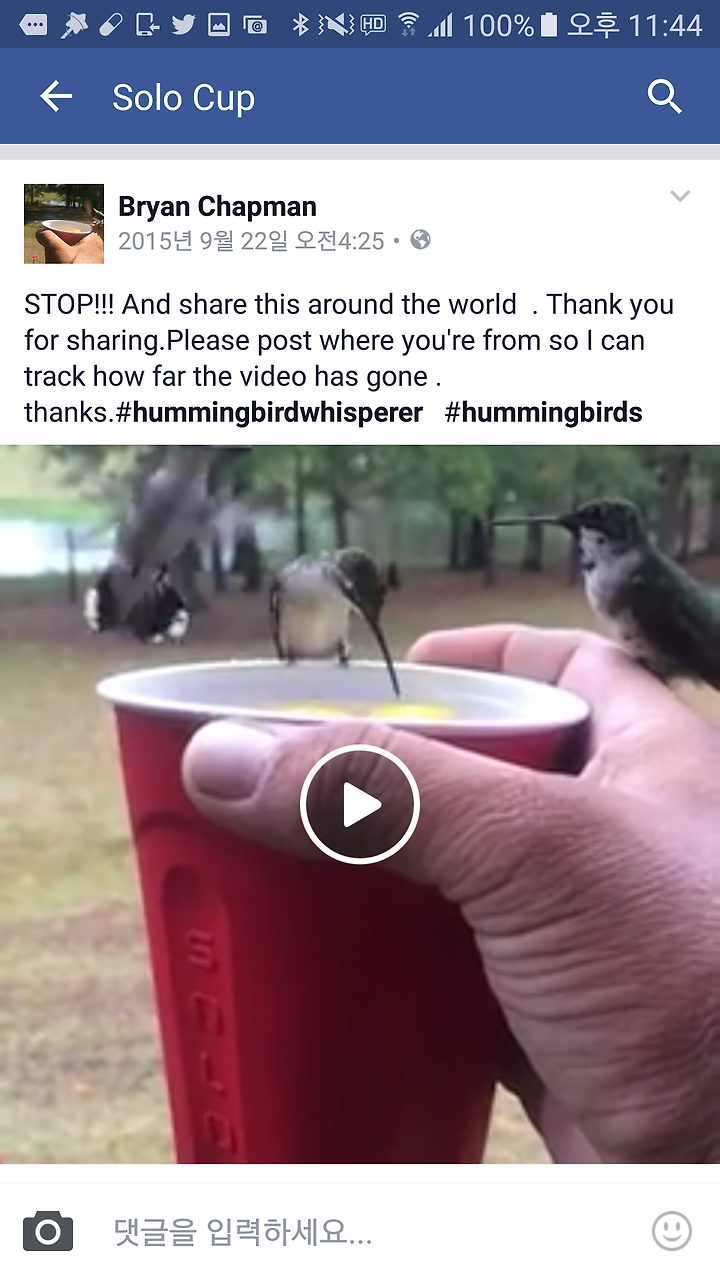Tap the Wi-Fi status bar icon
Screen dimensions: 720x1279
408,24
